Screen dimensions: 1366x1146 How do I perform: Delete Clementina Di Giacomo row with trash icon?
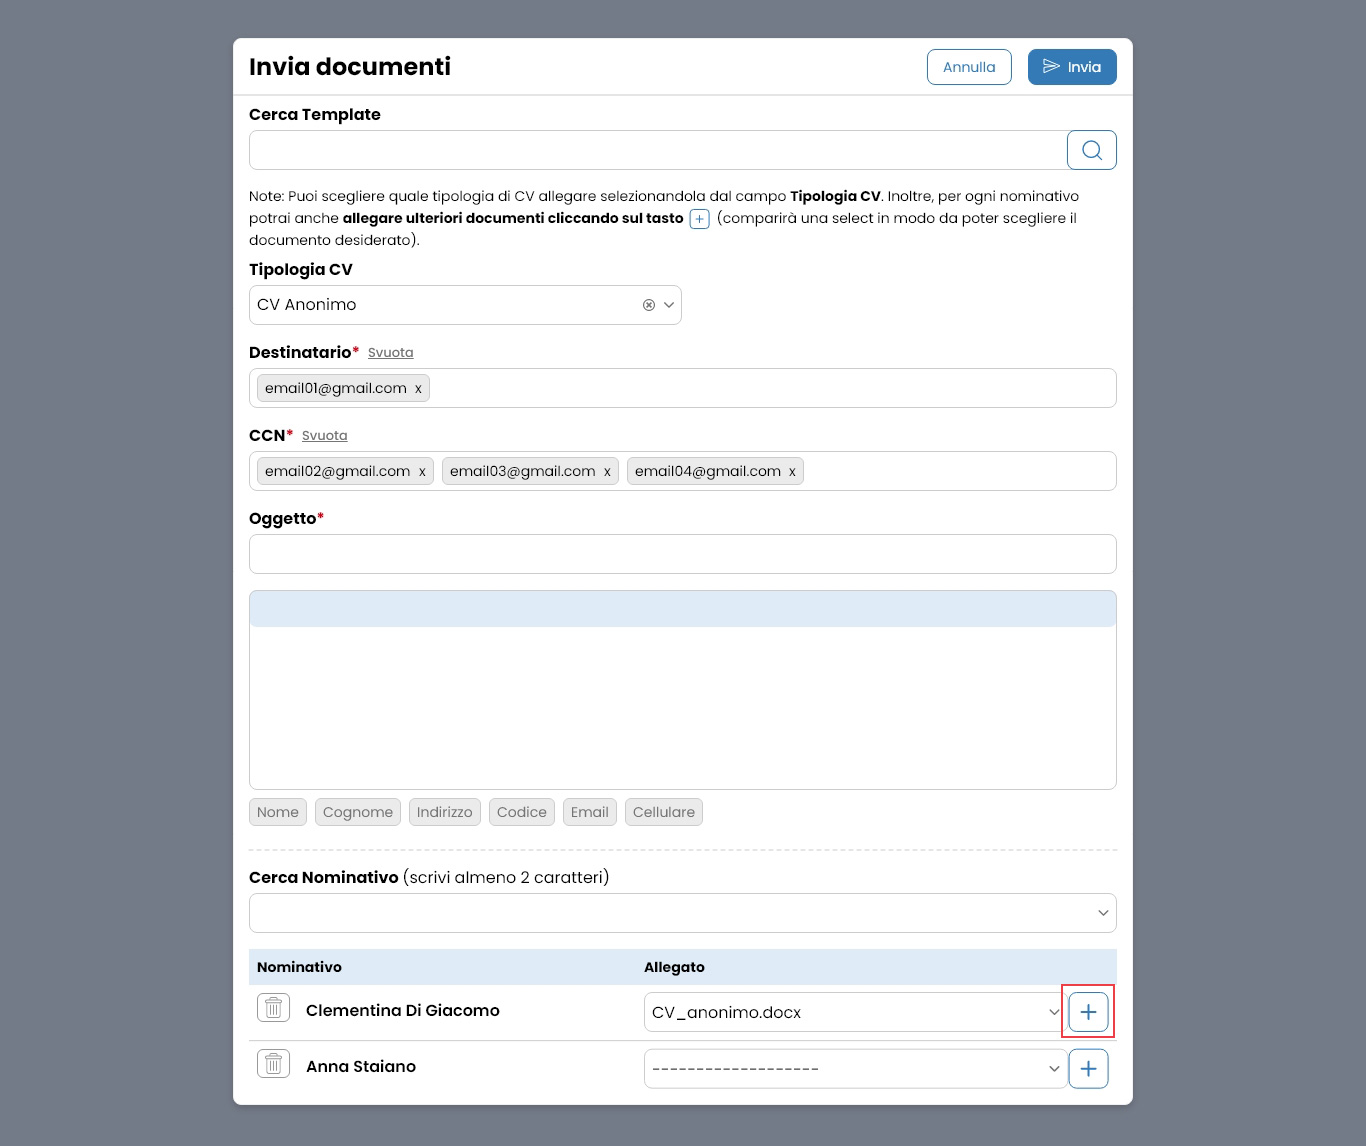coord(273,1007)
